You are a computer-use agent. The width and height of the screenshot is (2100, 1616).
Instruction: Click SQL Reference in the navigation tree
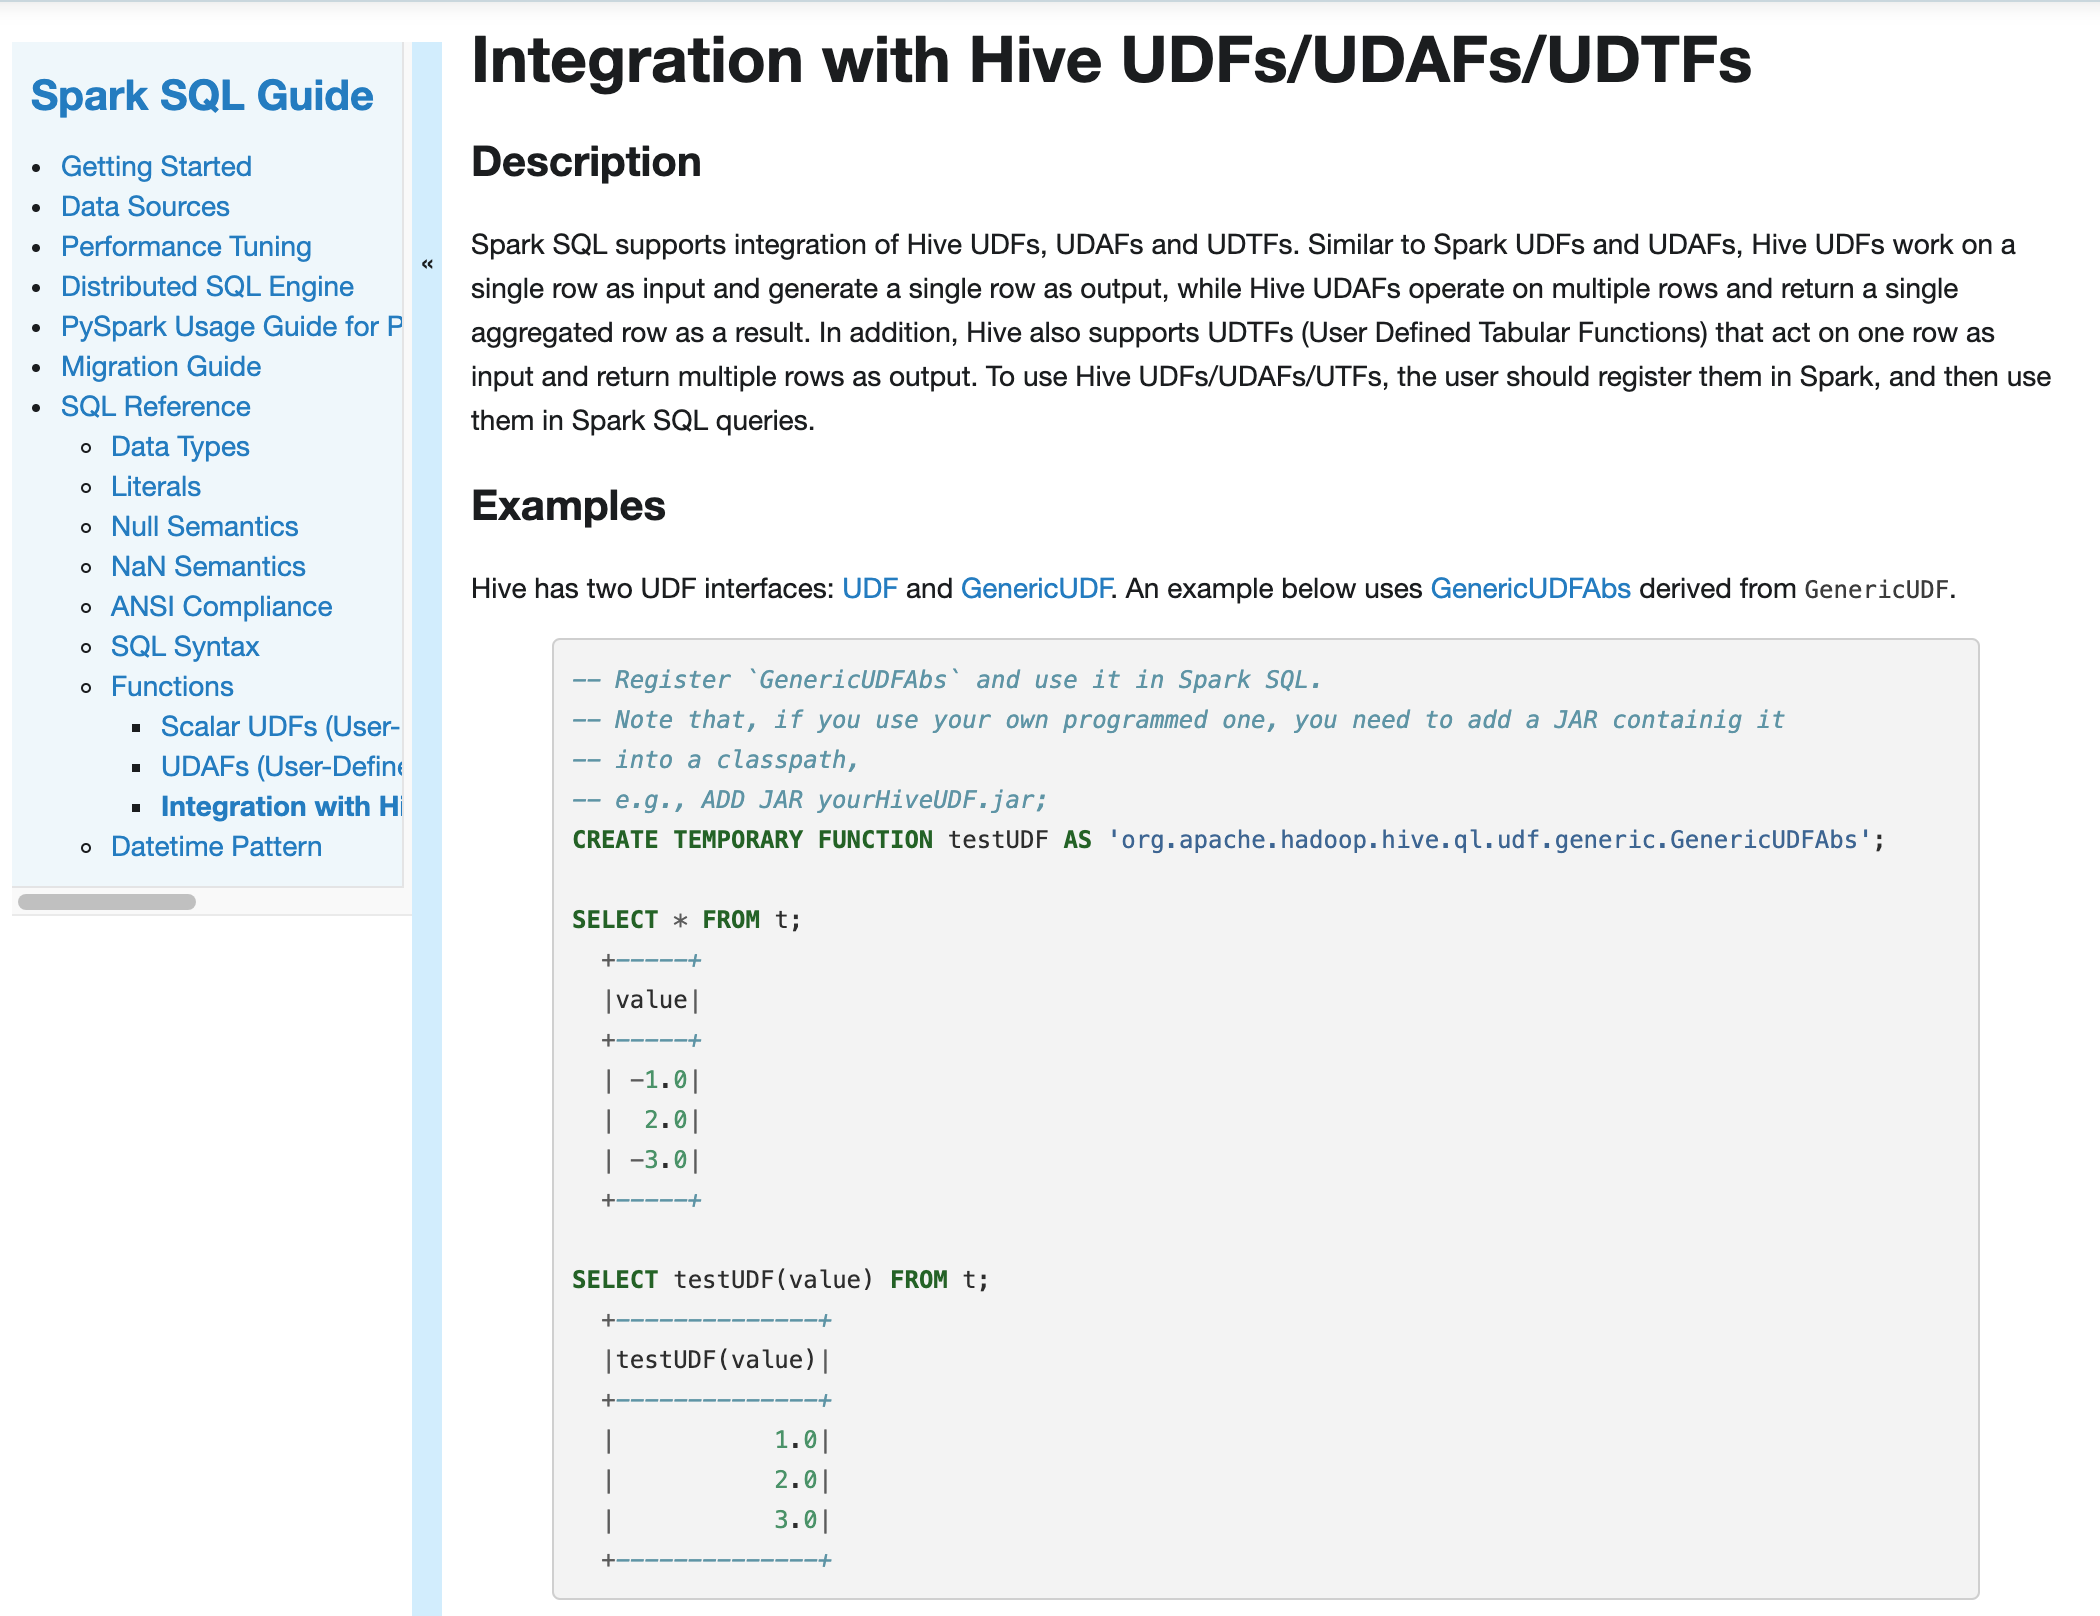pos(155,406)
